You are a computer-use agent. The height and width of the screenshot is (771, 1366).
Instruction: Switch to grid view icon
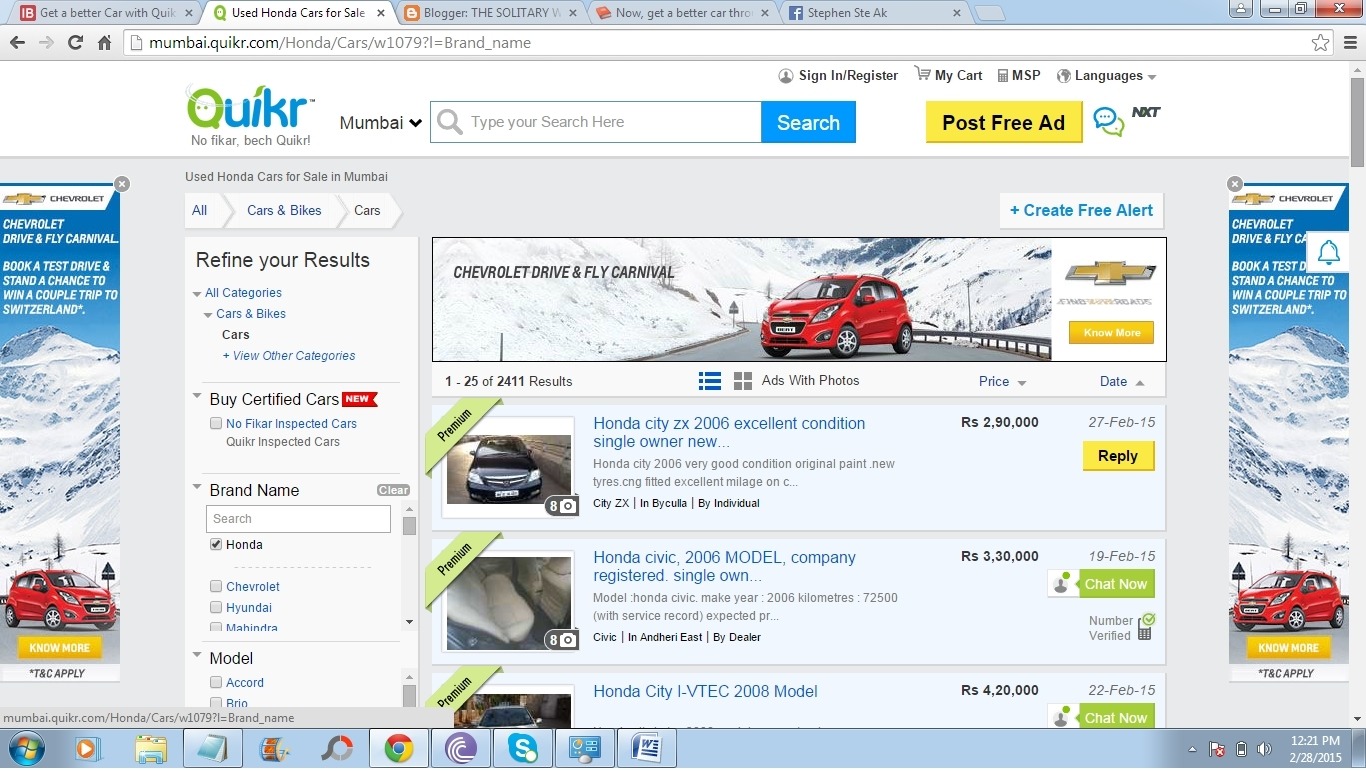coord(742,381)
